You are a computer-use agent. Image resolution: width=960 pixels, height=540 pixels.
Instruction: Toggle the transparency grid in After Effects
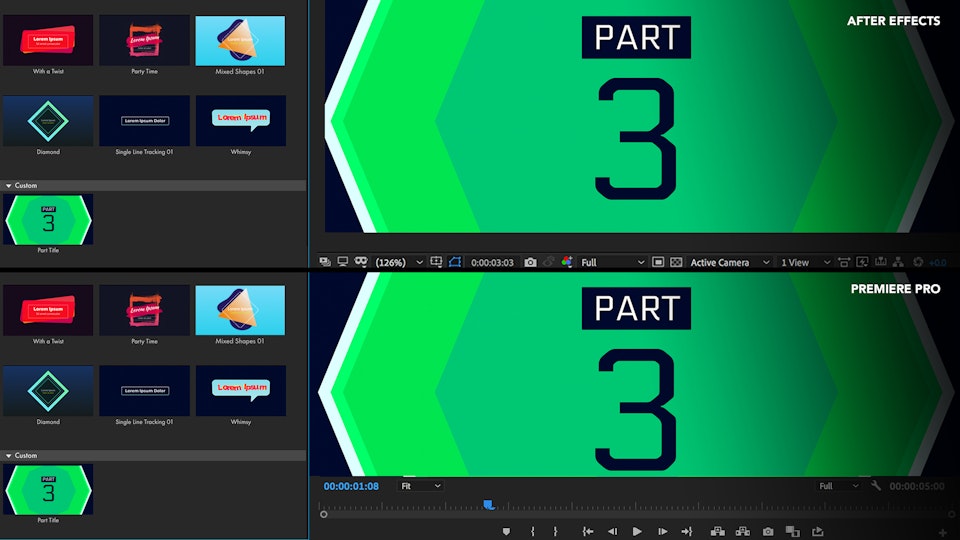[676, 262]
